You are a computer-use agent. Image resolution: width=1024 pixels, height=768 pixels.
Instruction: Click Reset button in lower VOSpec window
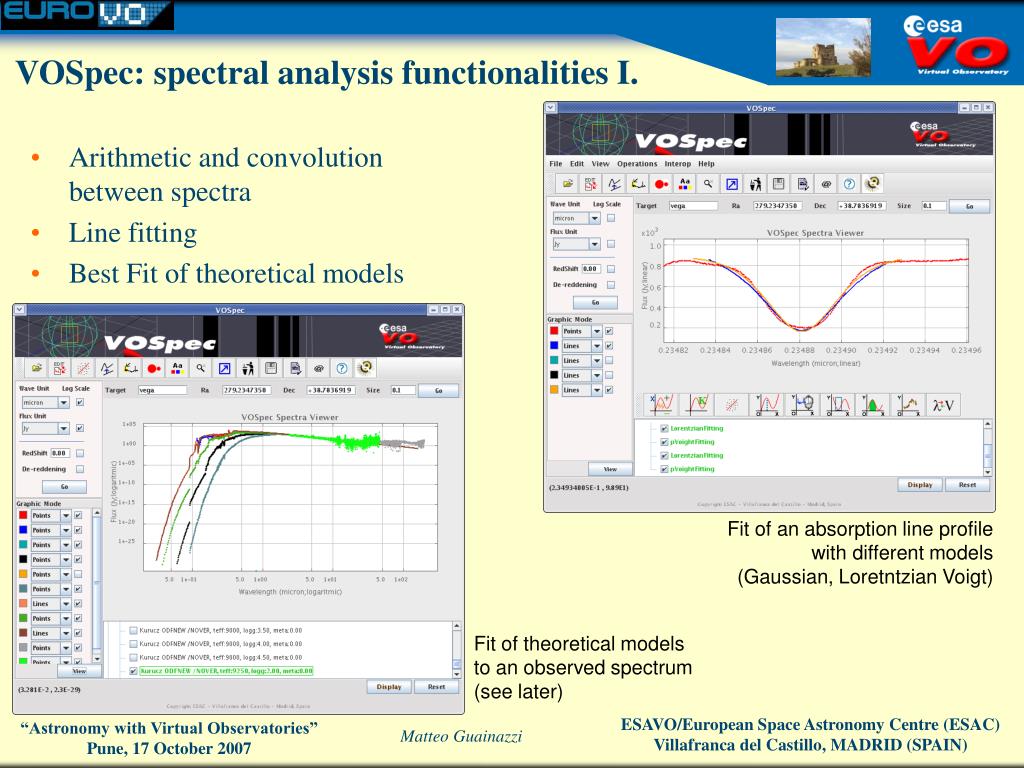(x=436, y=686)
